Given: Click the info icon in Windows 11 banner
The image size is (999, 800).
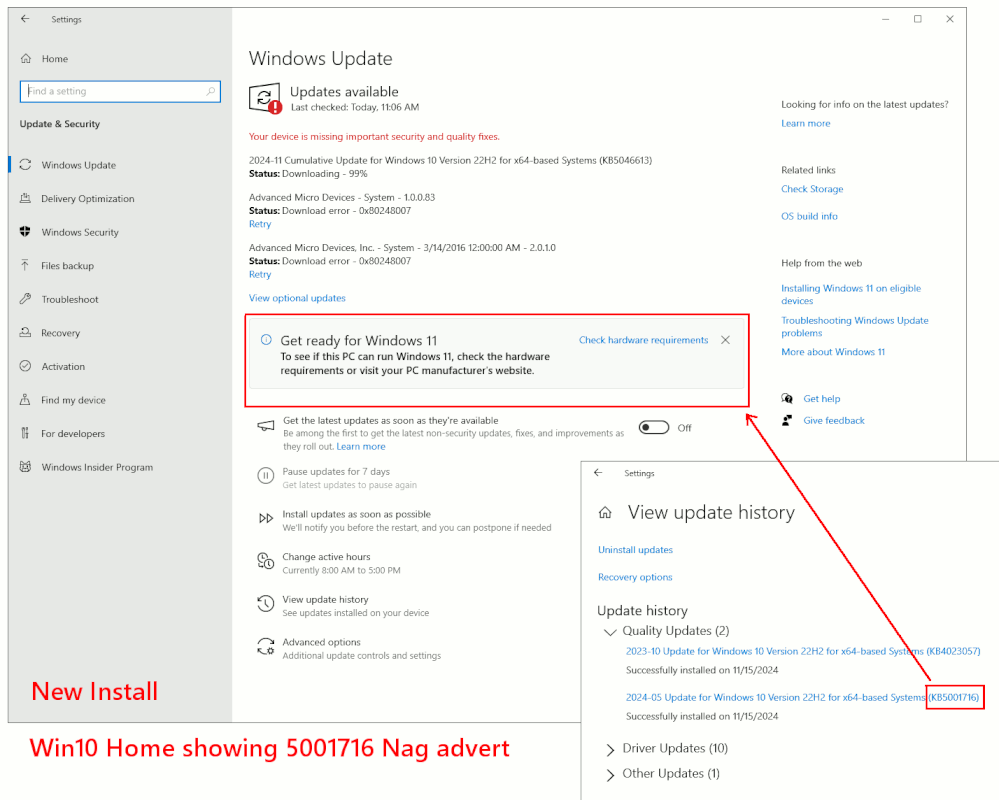Looking at the screenshot, I should coord(266,340).
